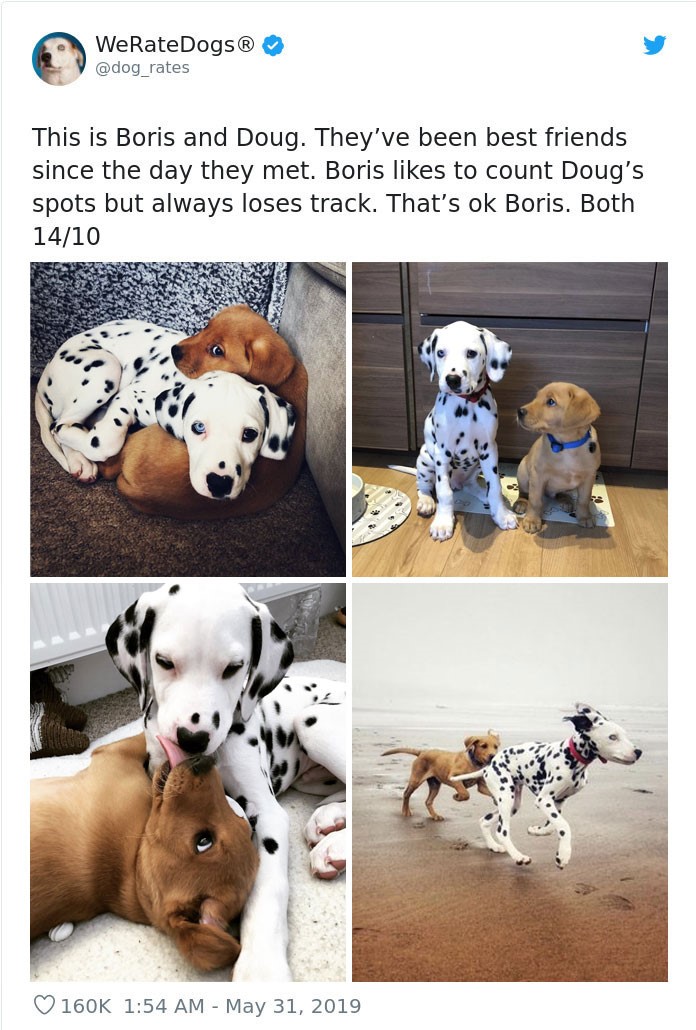Click the Dalmatian's pink tongue in photo

[x=172, y=751]
